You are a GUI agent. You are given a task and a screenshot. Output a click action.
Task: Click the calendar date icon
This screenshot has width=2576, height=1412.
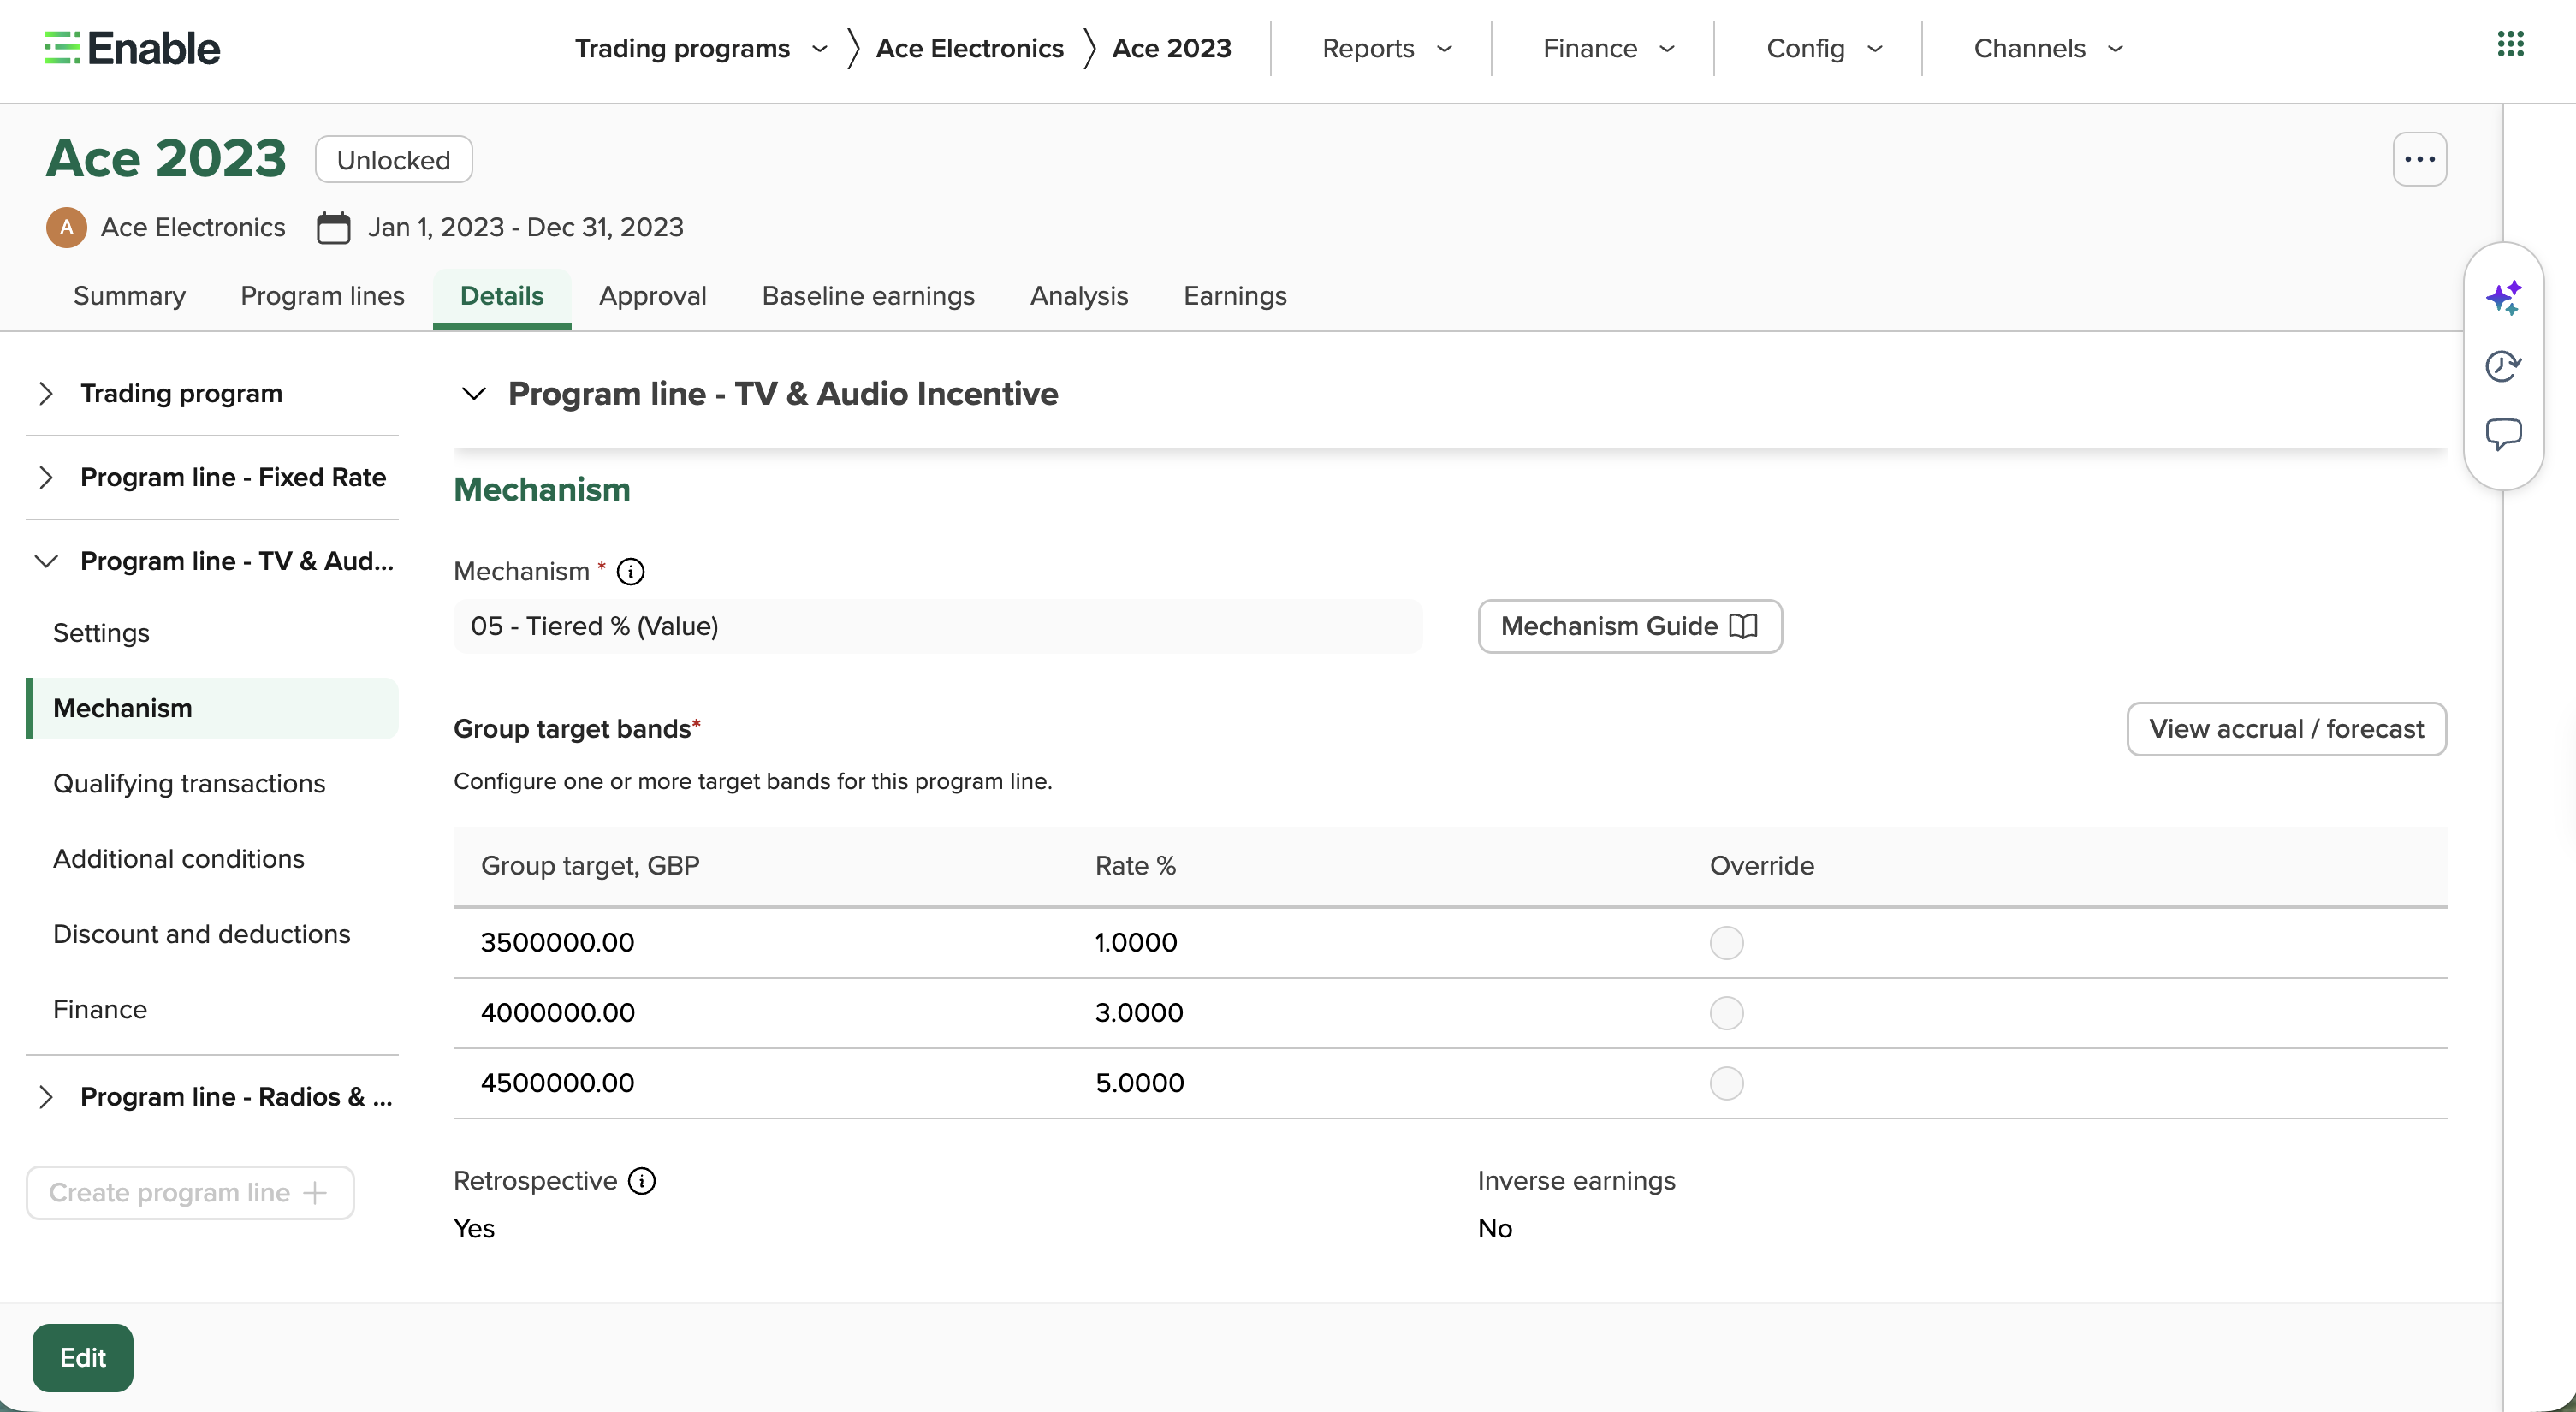click(x=333, y=228)
